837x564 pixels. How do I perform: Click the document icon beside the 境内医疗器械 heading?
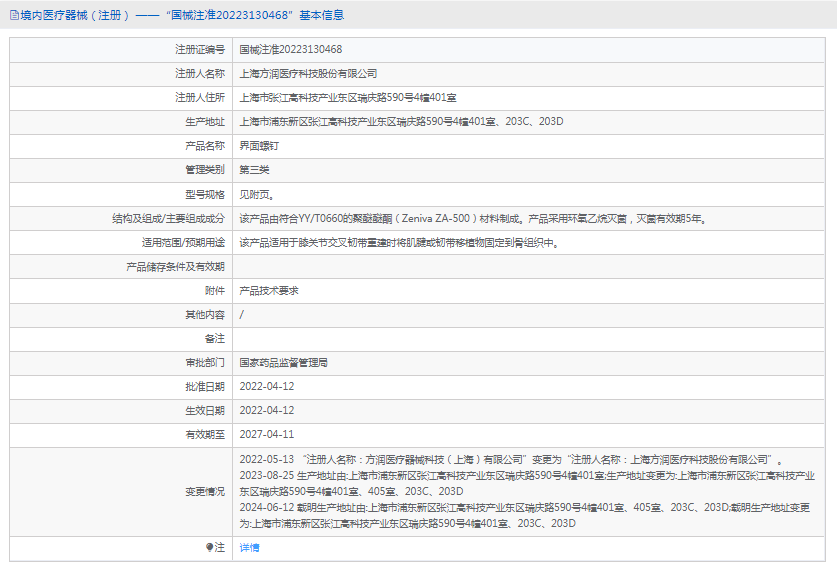(14, 15)
